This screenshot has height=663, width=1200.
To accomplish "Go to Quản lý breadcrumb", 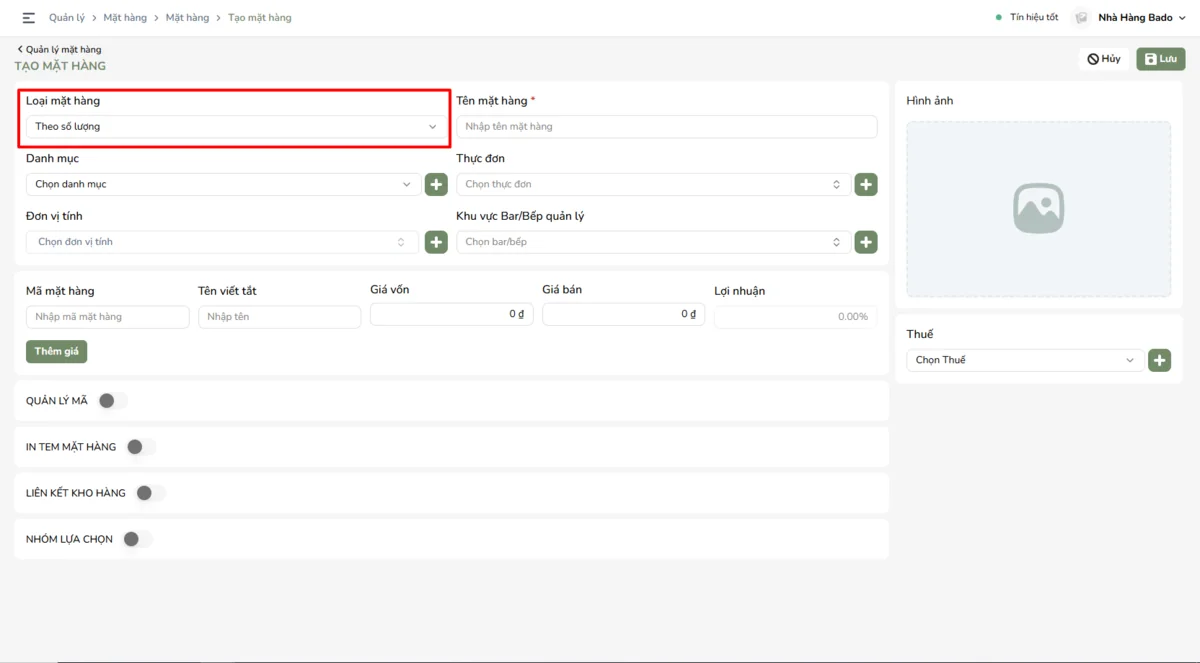I will tap(67, 18).
